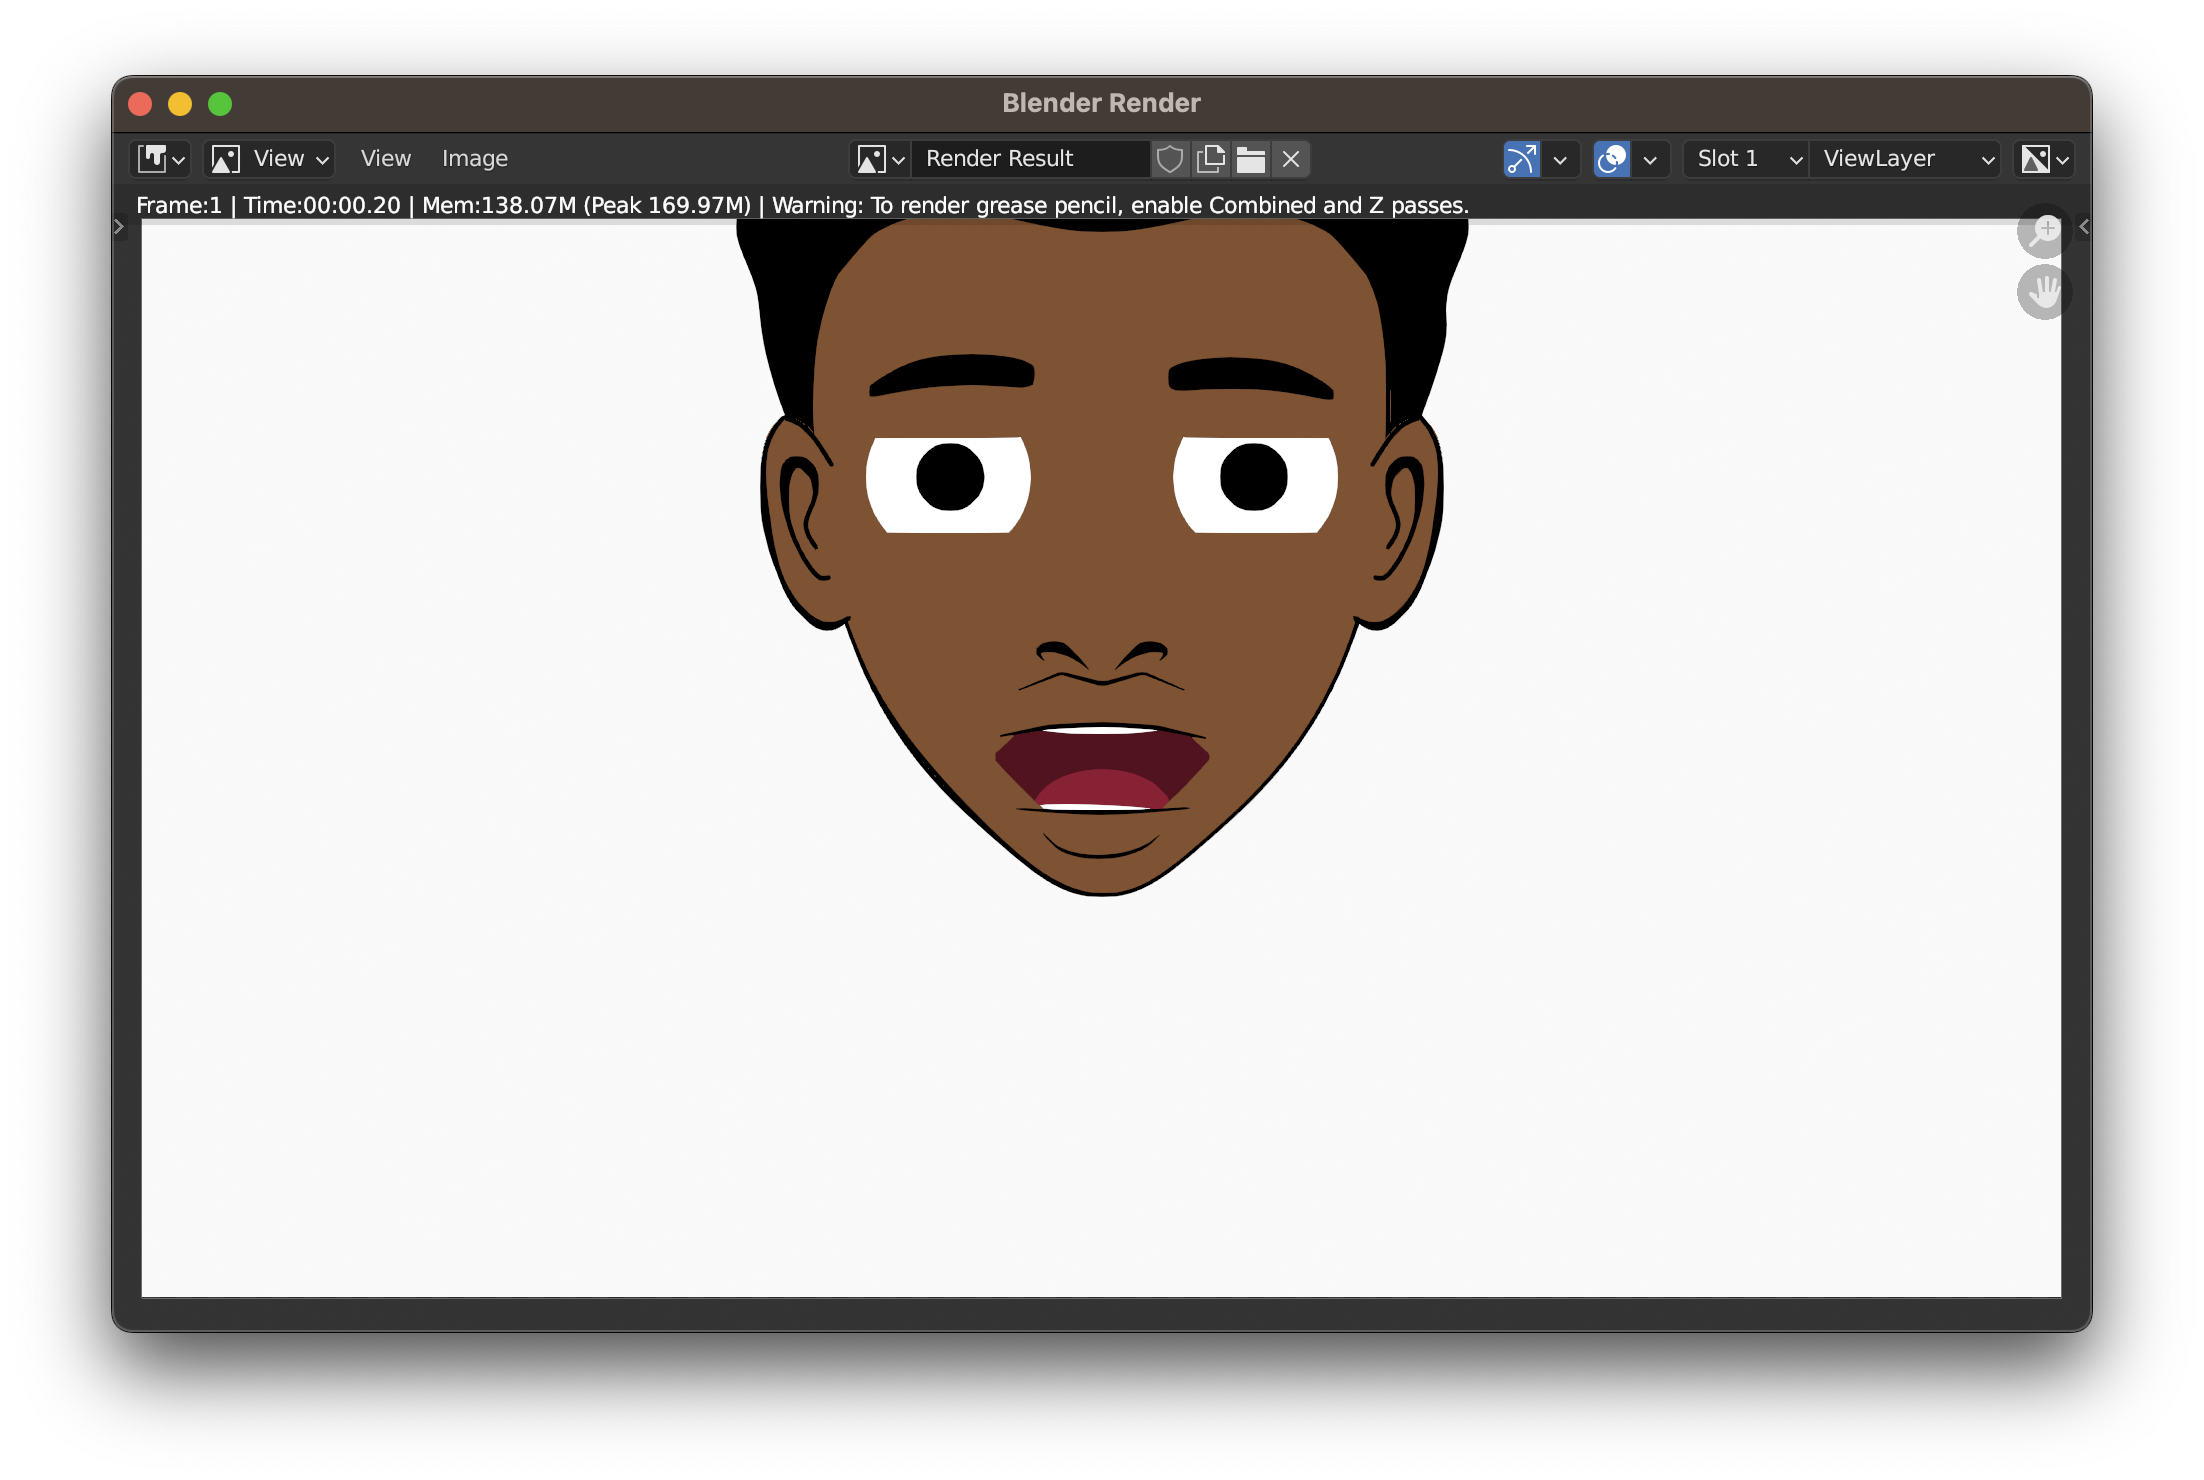Expand the right sidebar region arrow
Image resolution: width=2204 pixels, height=1480 pixels.
click(x=2083, y=227)
